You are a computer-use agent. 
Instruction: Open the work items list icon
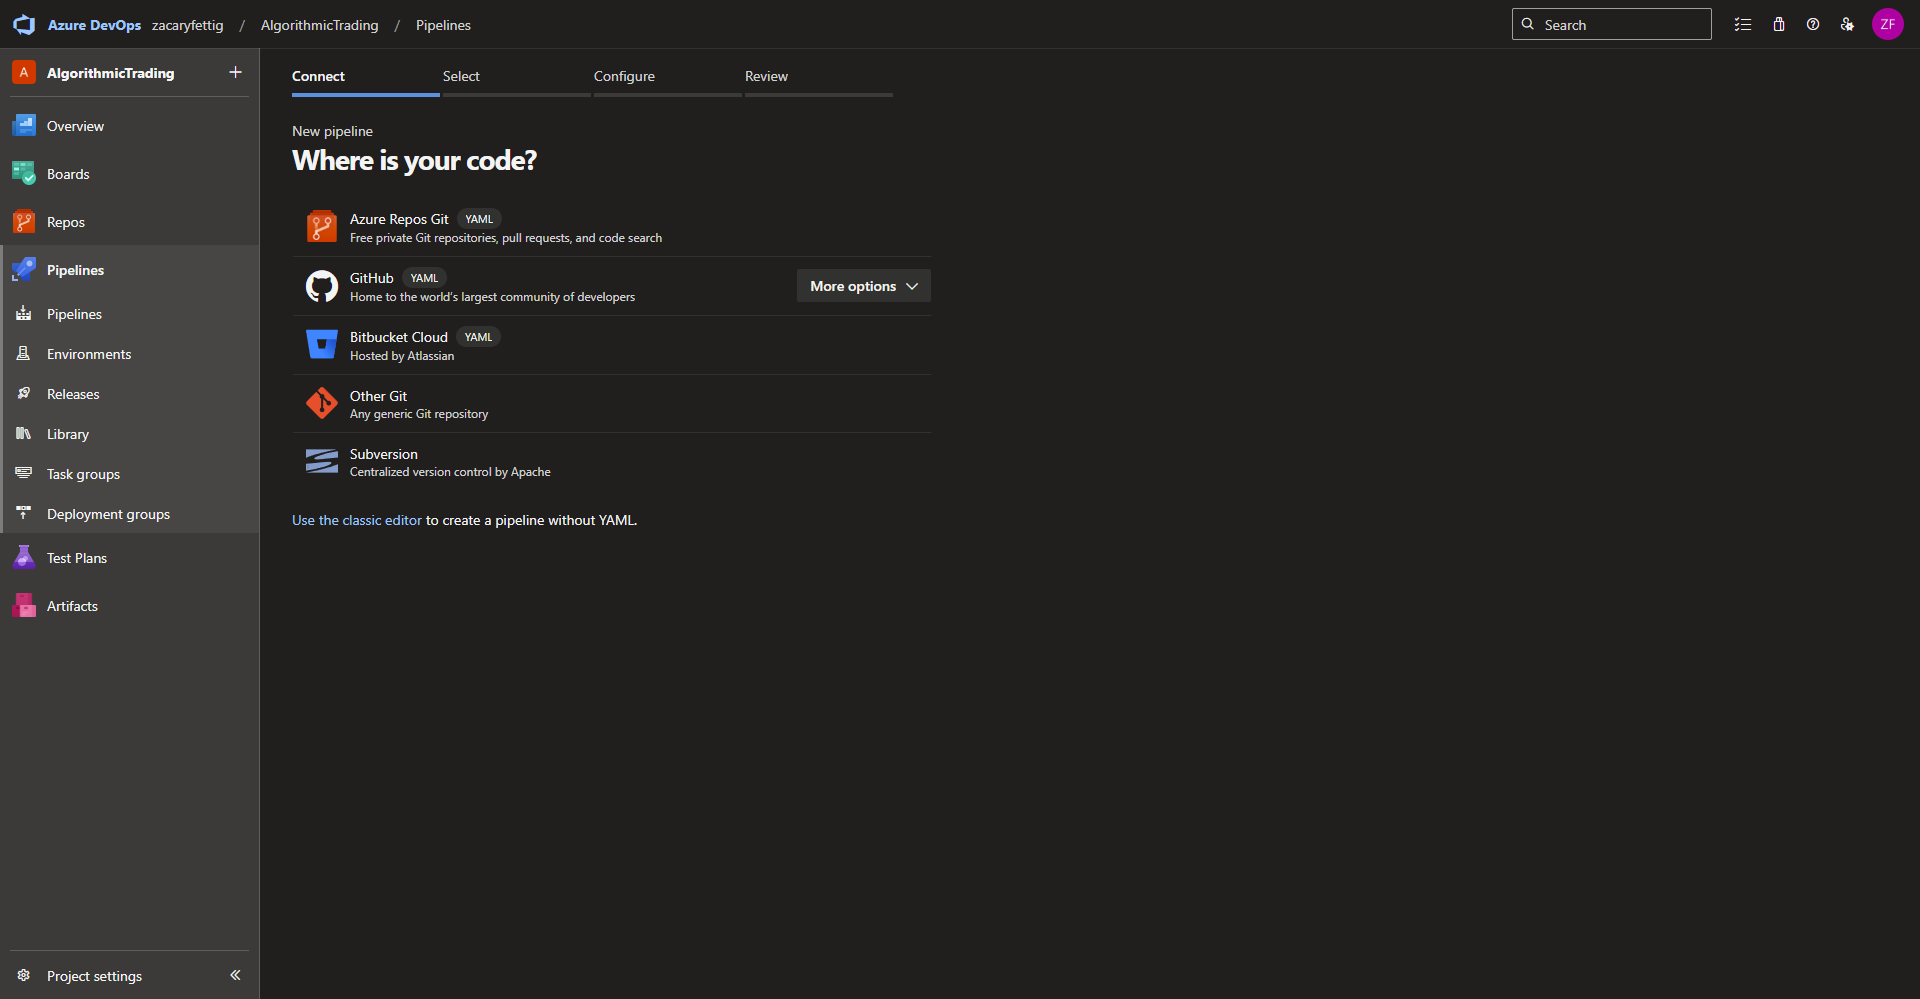pos(1743,25)
